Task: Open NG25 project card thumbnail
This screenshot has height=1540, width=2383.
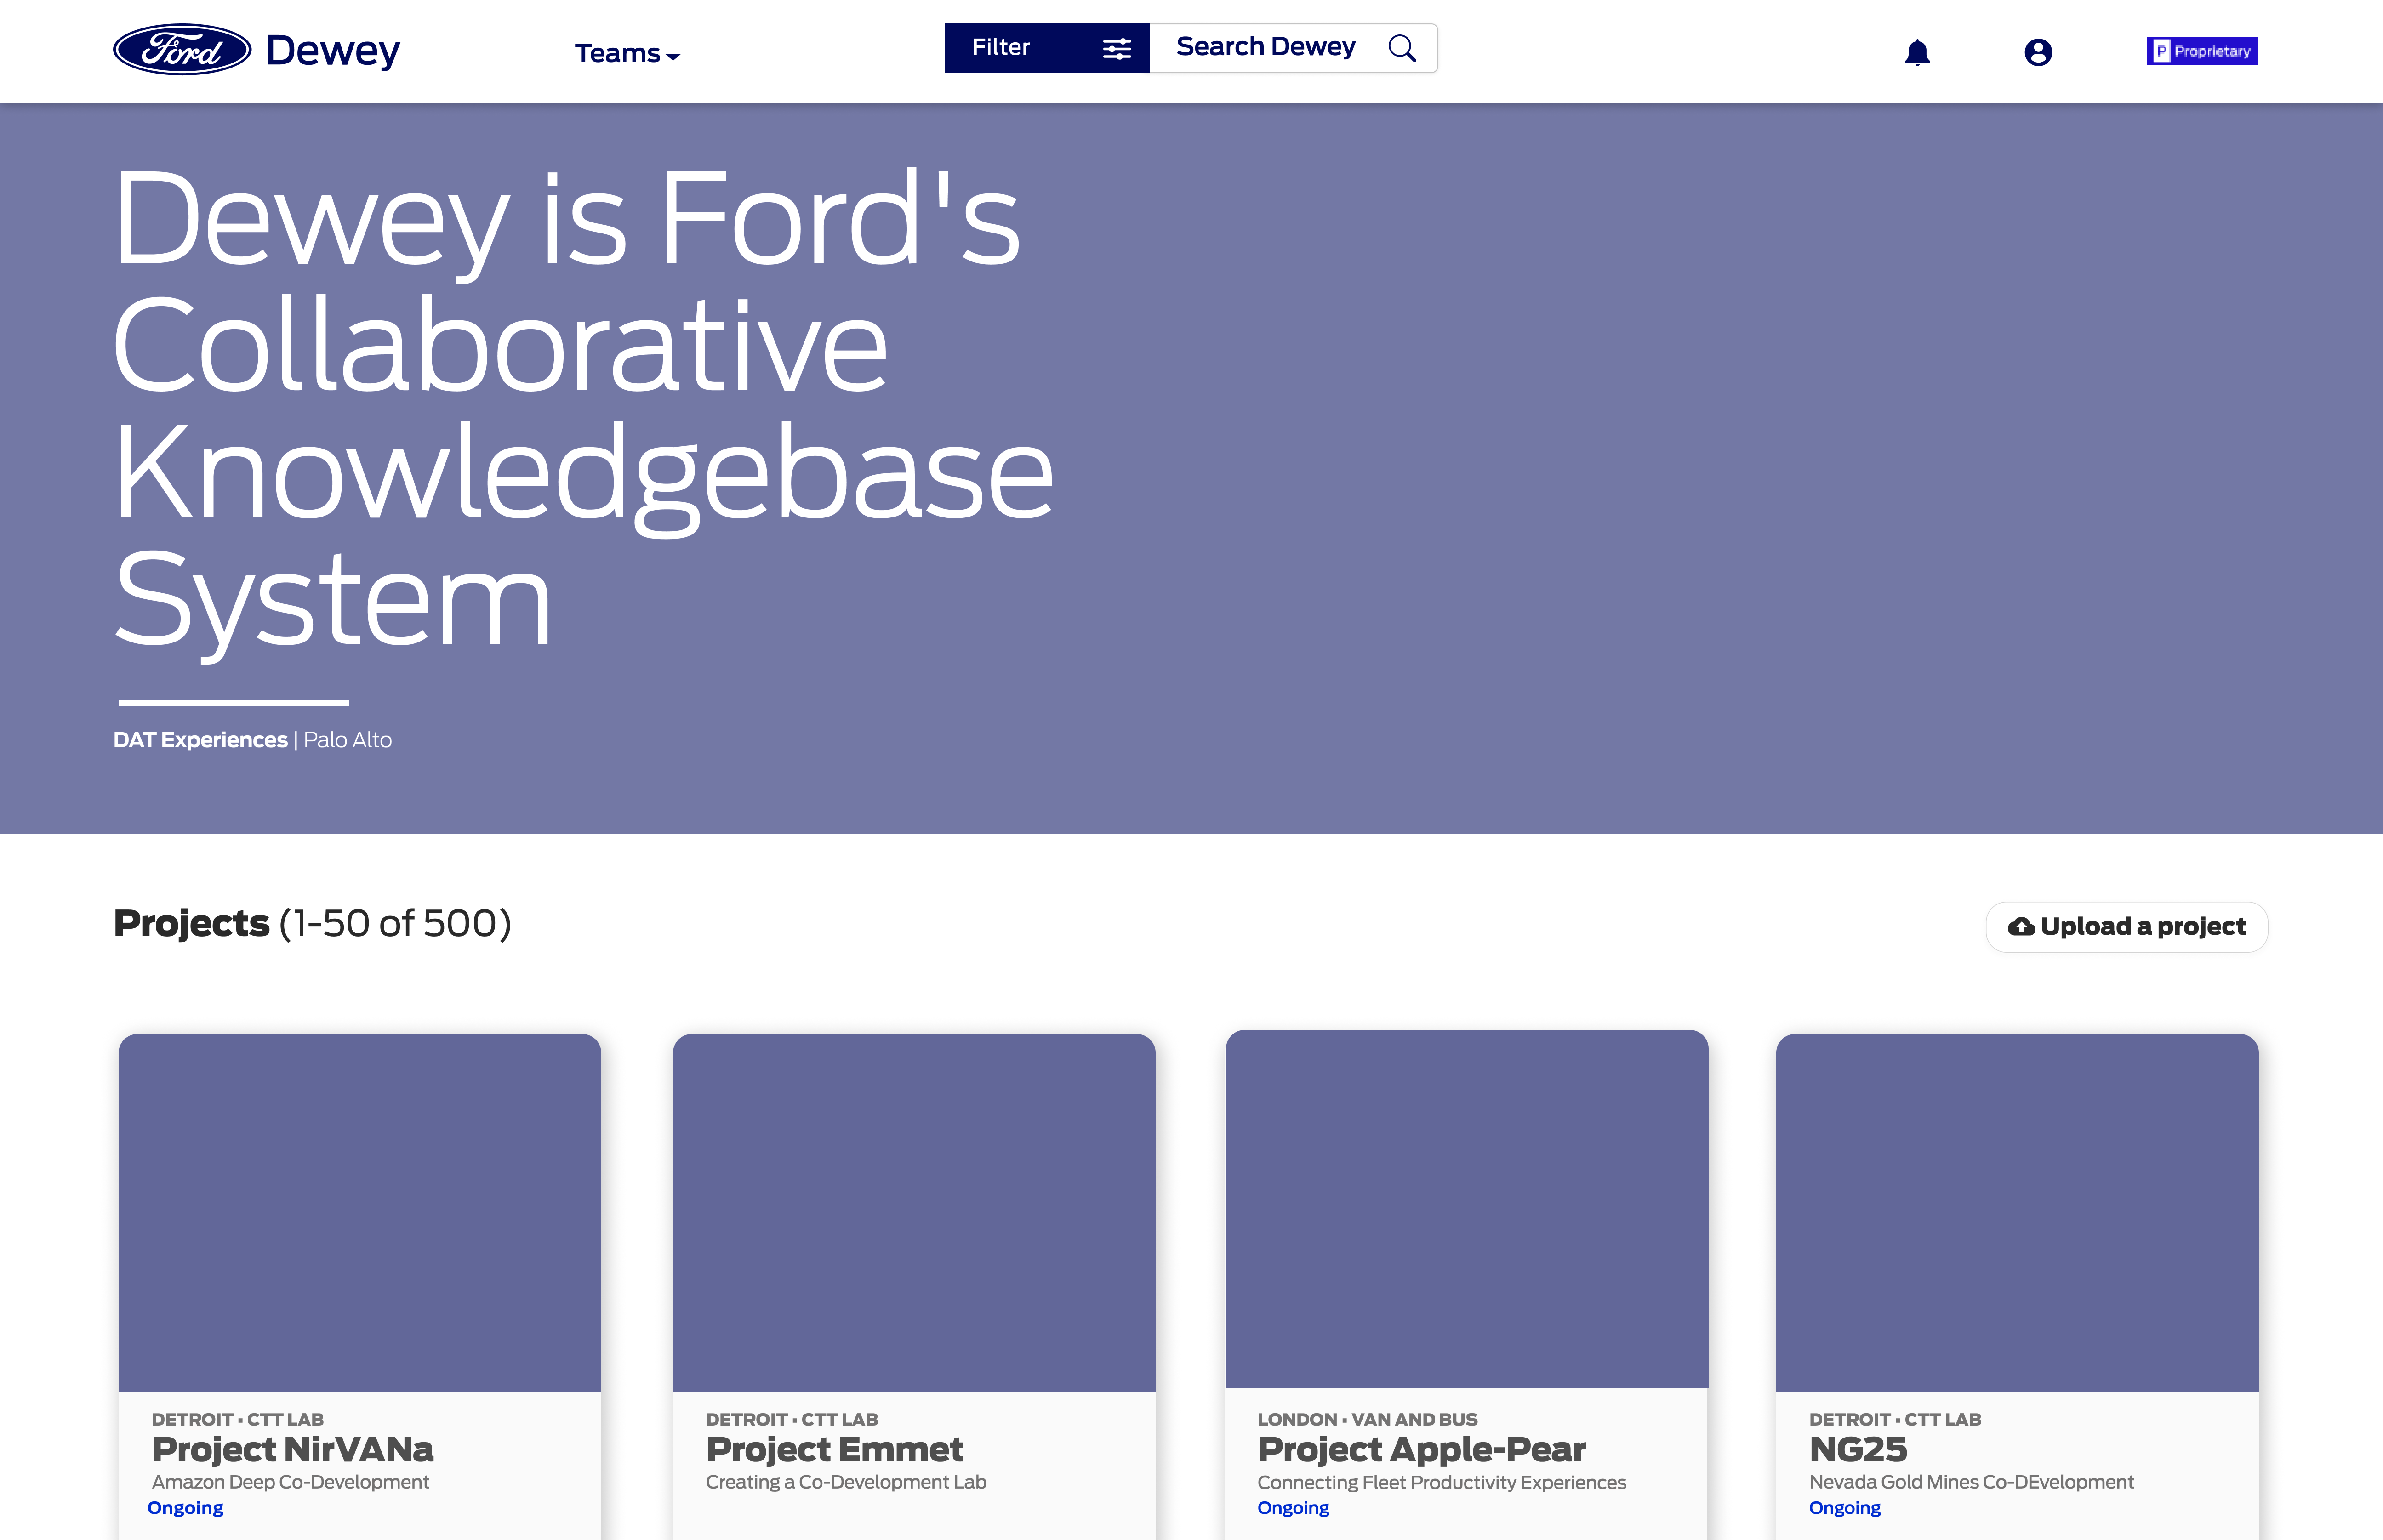Action: click(2017, 1213)
